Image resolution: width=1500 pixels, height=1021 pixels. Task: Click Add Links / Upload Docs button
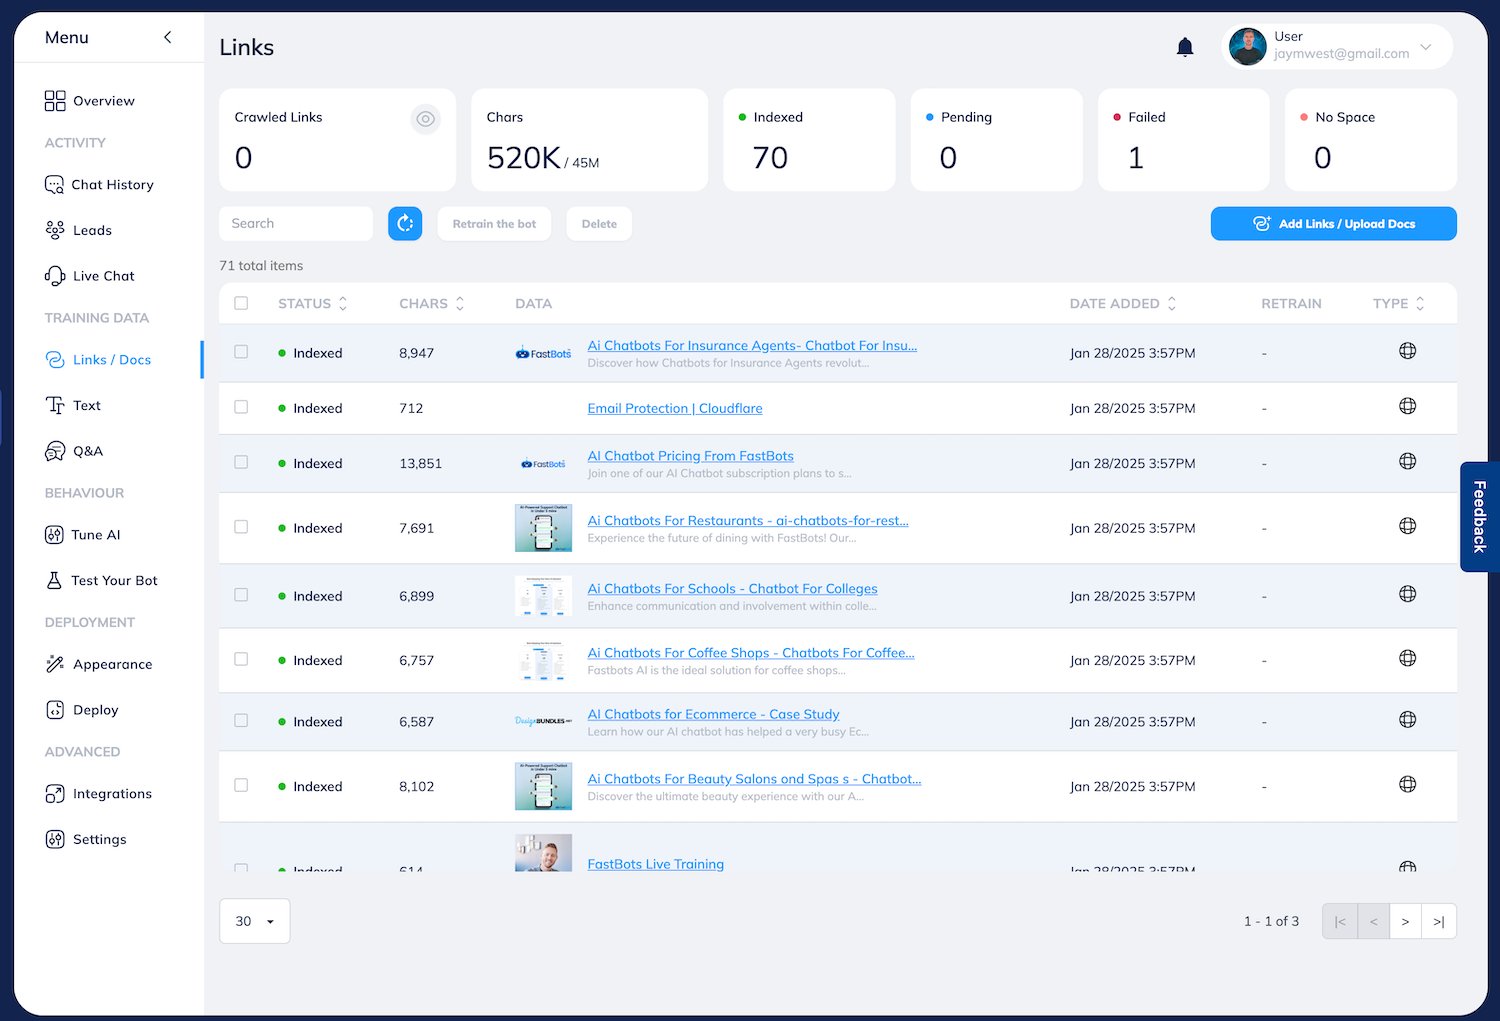click(1333, 224)
